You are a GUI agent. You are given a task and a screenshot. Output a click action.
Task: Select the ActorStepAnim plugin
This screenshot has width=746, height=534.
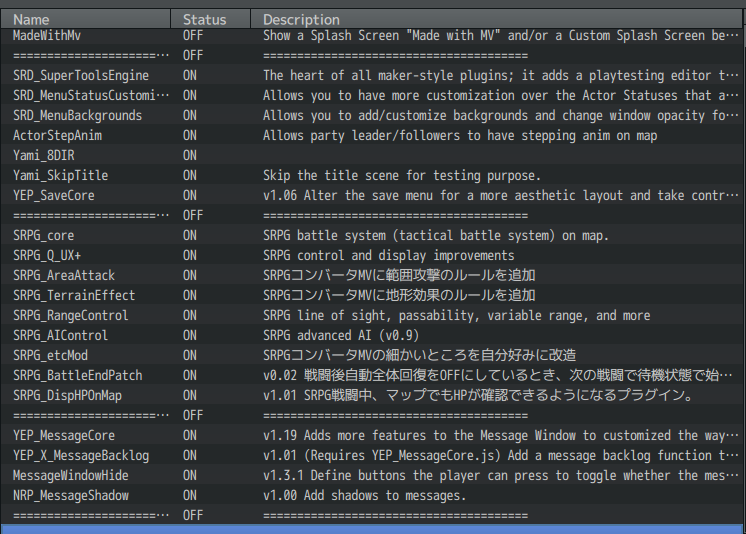[x=372, y=135]
